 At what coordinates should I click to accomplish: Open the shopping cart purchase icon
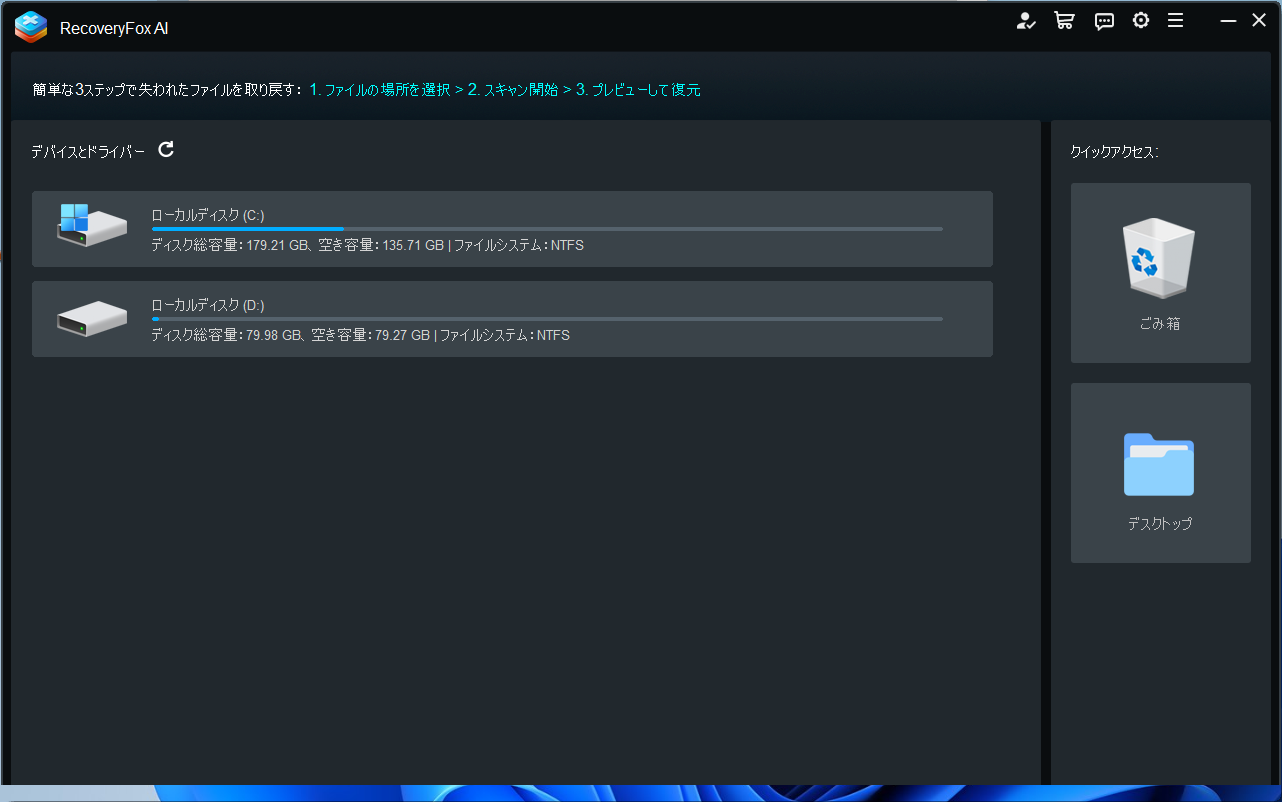coord(1064,21)
